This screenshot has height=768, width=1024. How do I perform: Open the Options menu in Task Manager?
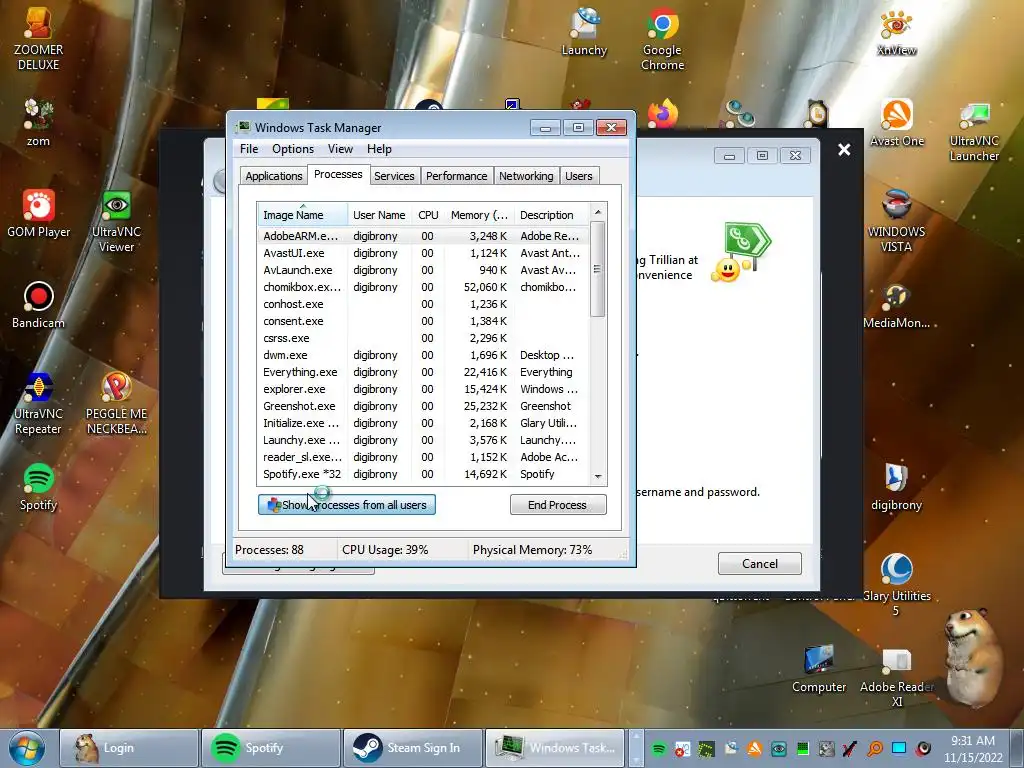(293, 149)
